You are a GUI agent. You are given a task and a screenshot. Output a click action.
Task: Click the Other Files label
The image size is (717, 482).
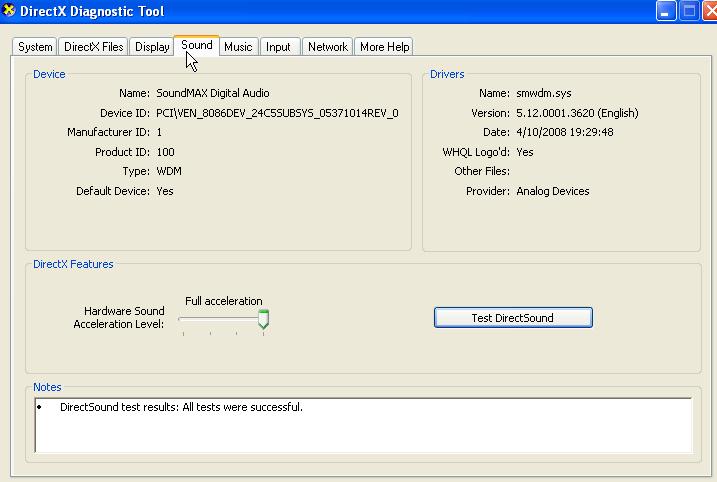tap(482, 171)
